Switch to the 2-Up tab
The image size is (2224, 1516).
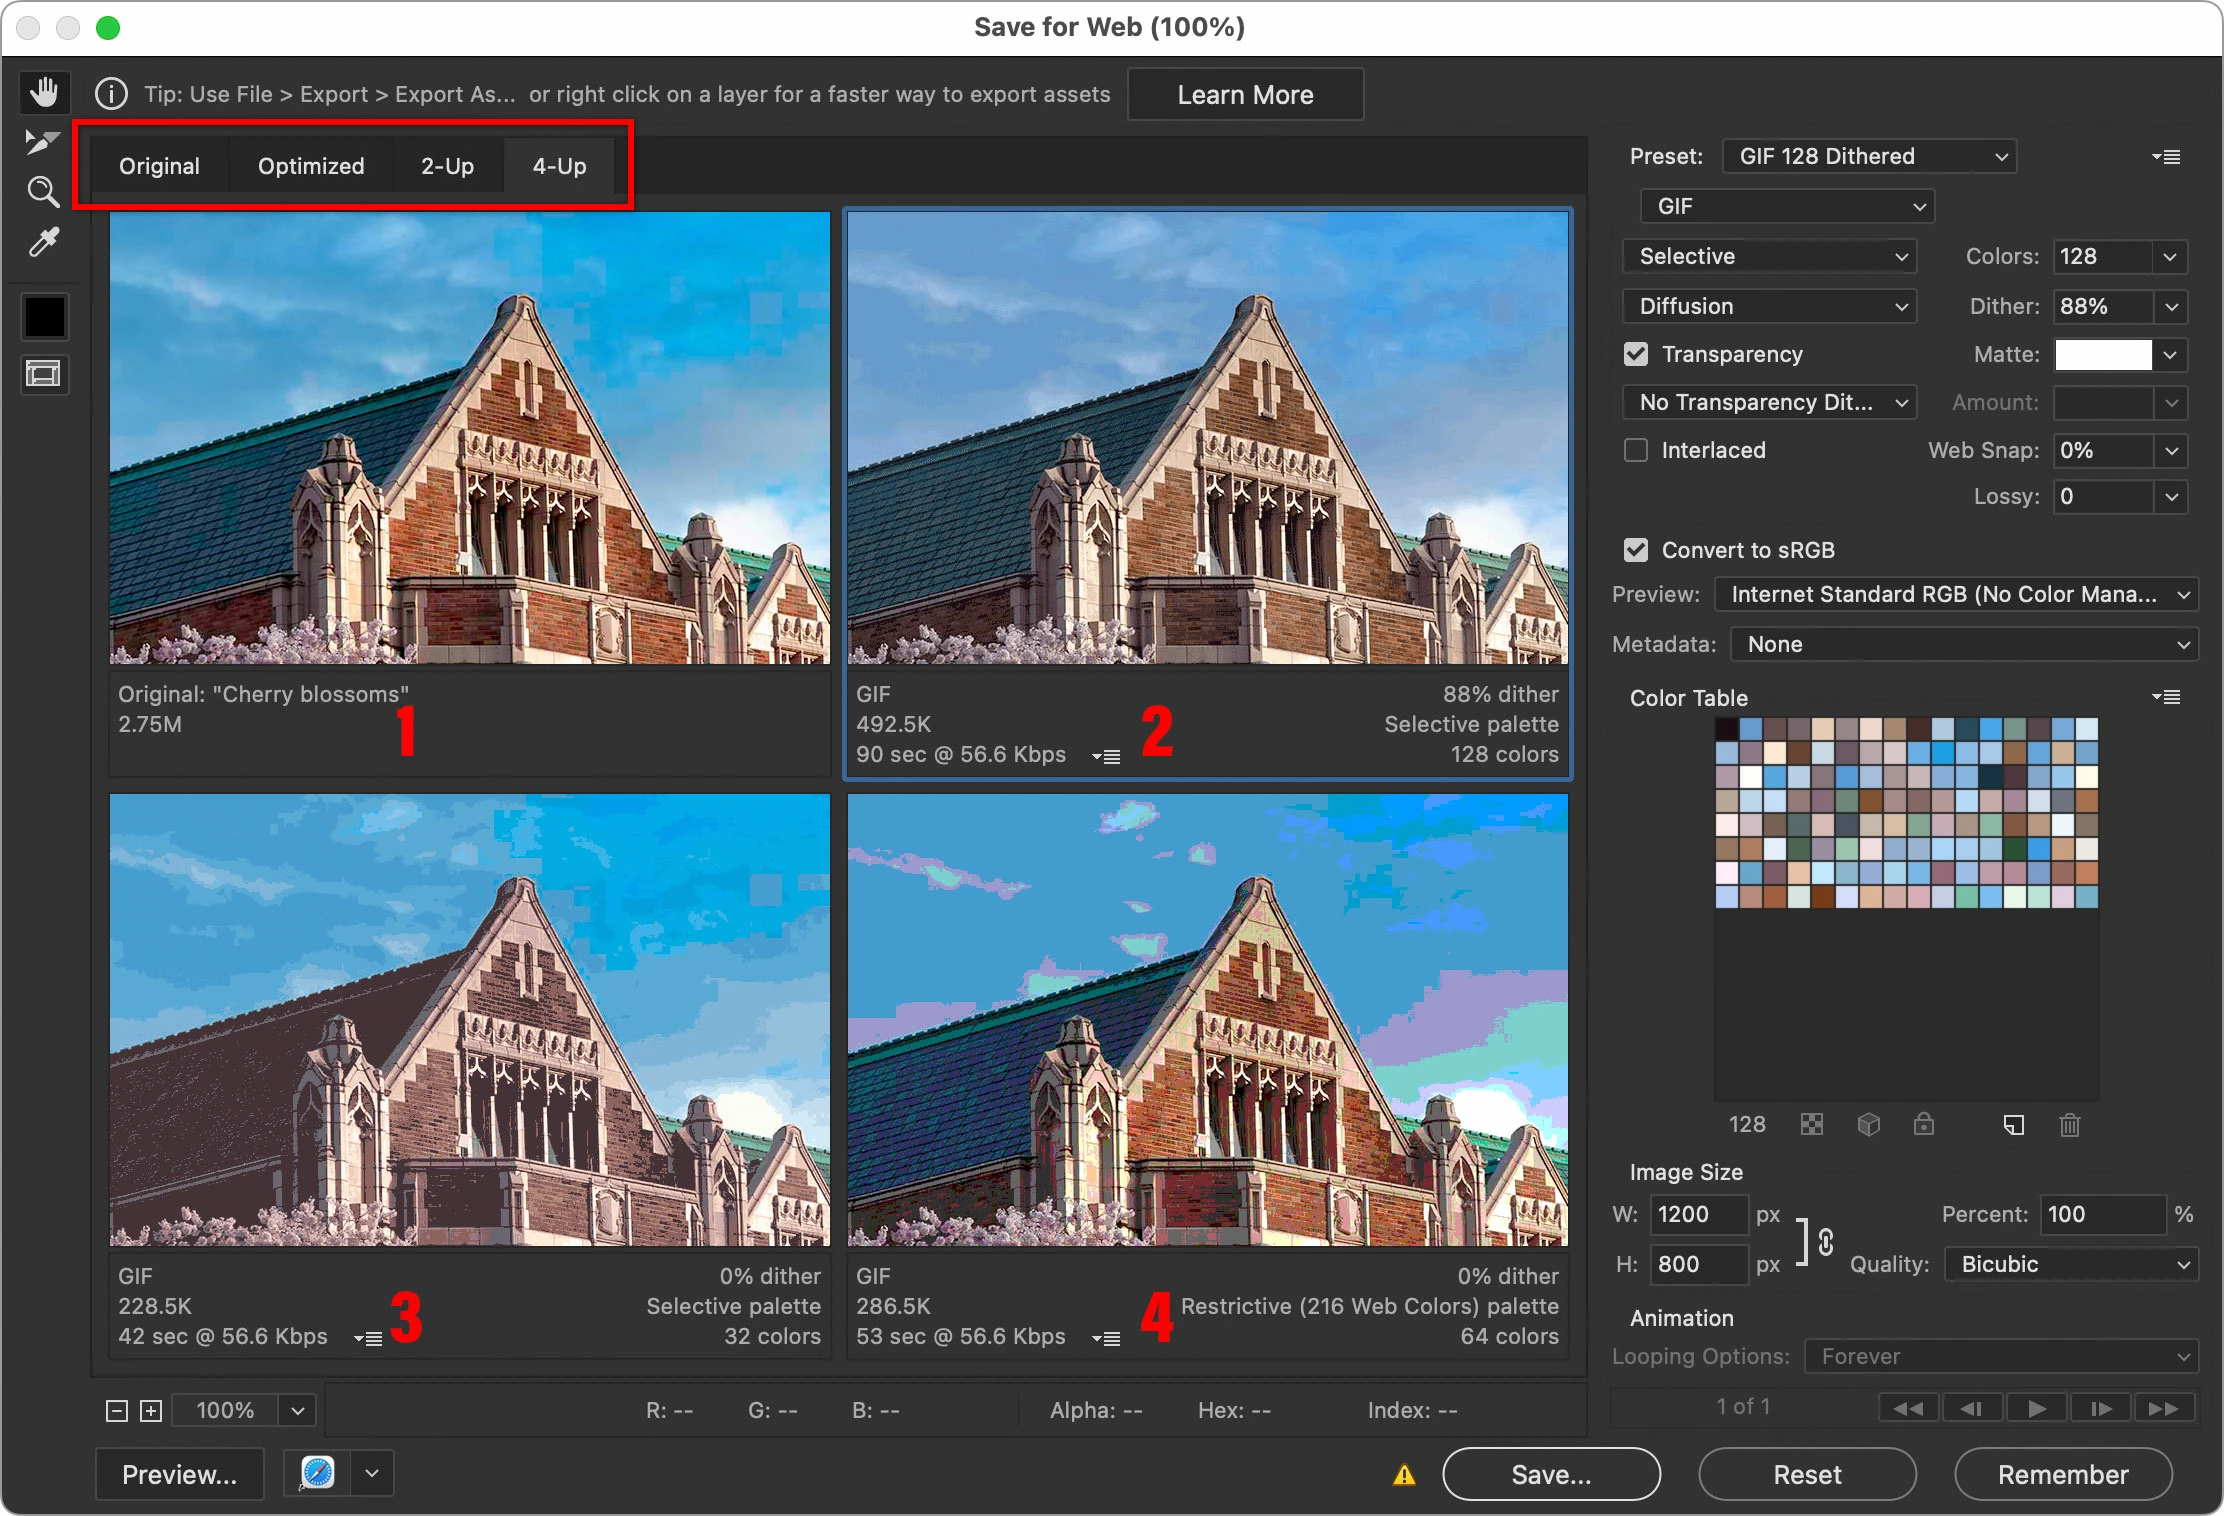pyautogui.click(x=447, y=166)
